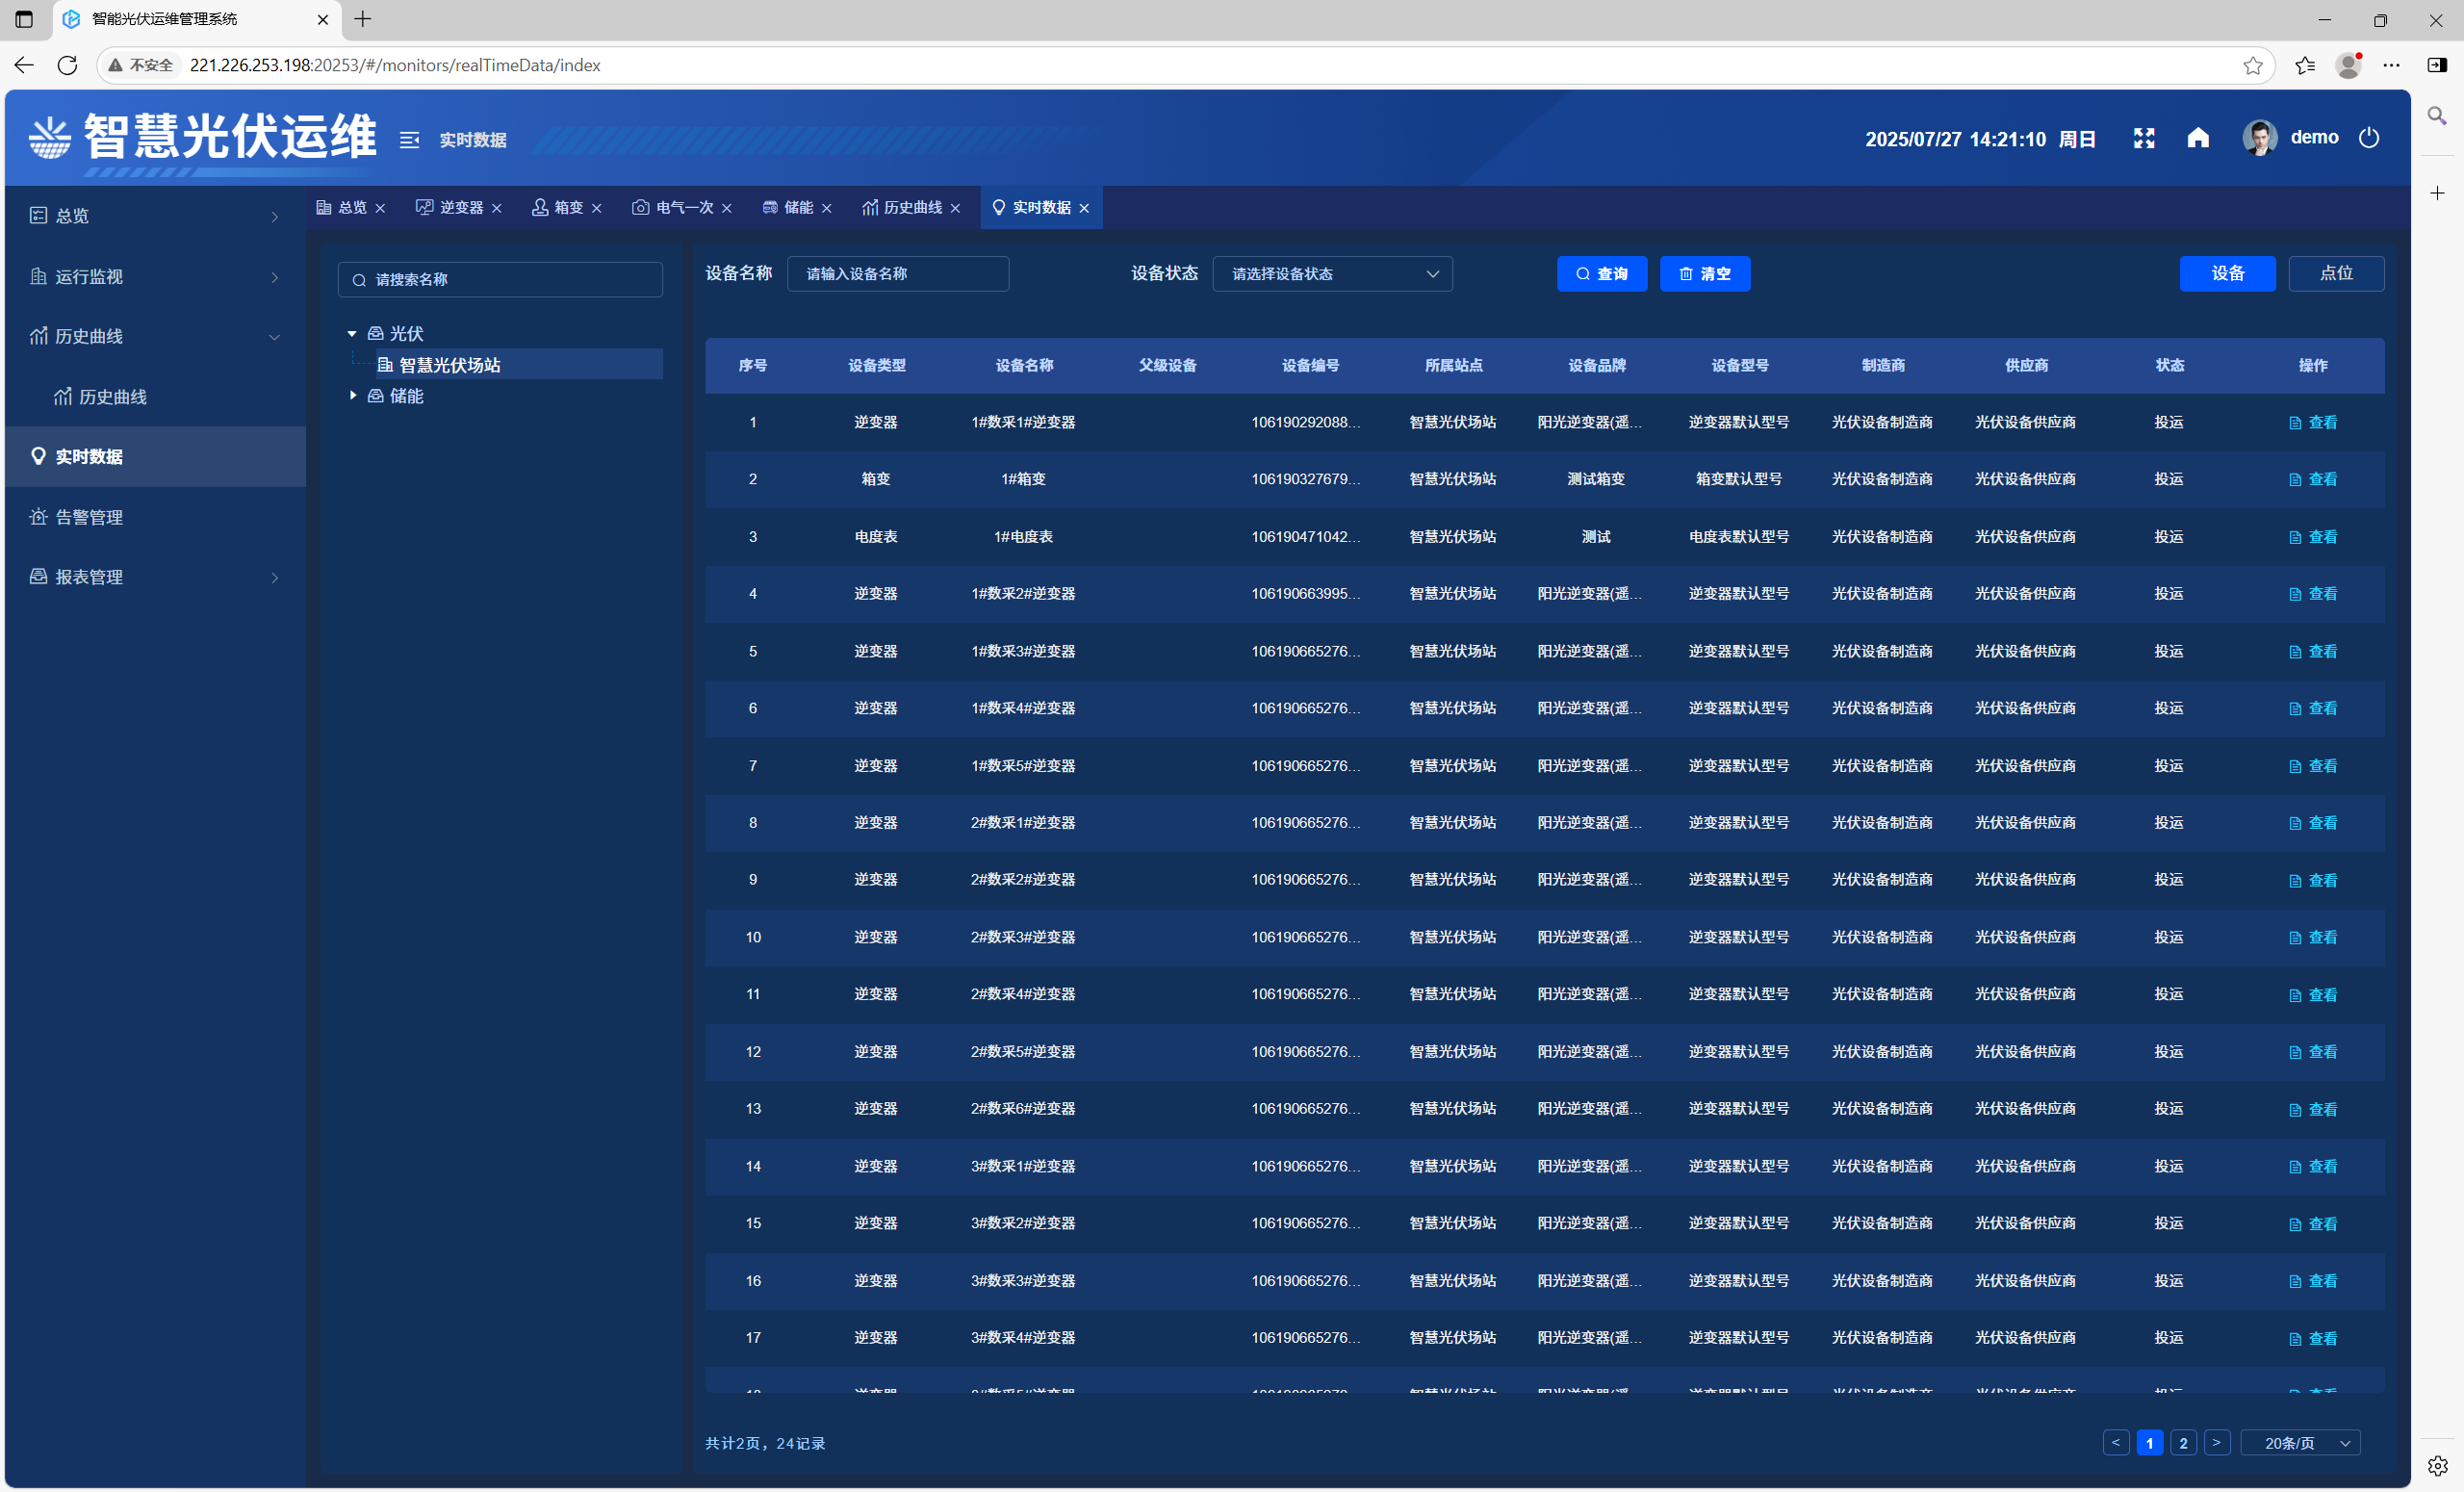Close the 历史曲线 tab

point(956,208)
